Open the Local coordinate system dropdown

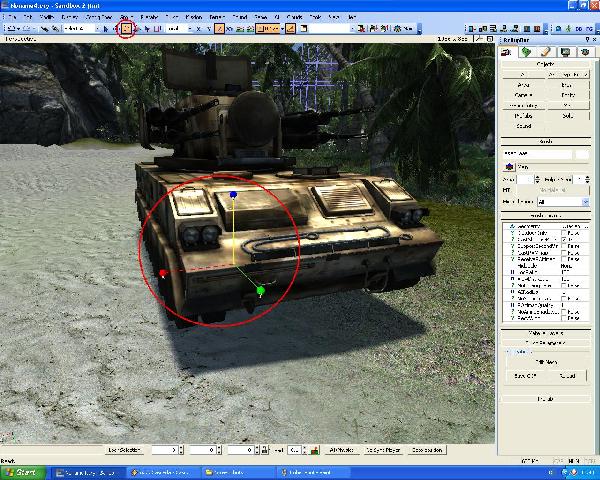point(180,29)
